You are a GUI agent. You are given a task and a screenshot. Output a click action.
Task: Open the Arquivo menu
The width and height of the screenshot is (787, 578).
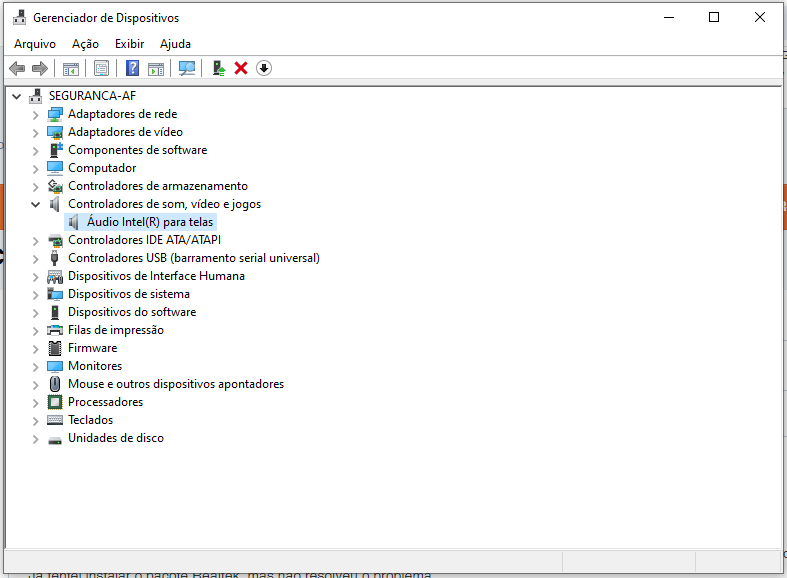click(x=35, y=44)
